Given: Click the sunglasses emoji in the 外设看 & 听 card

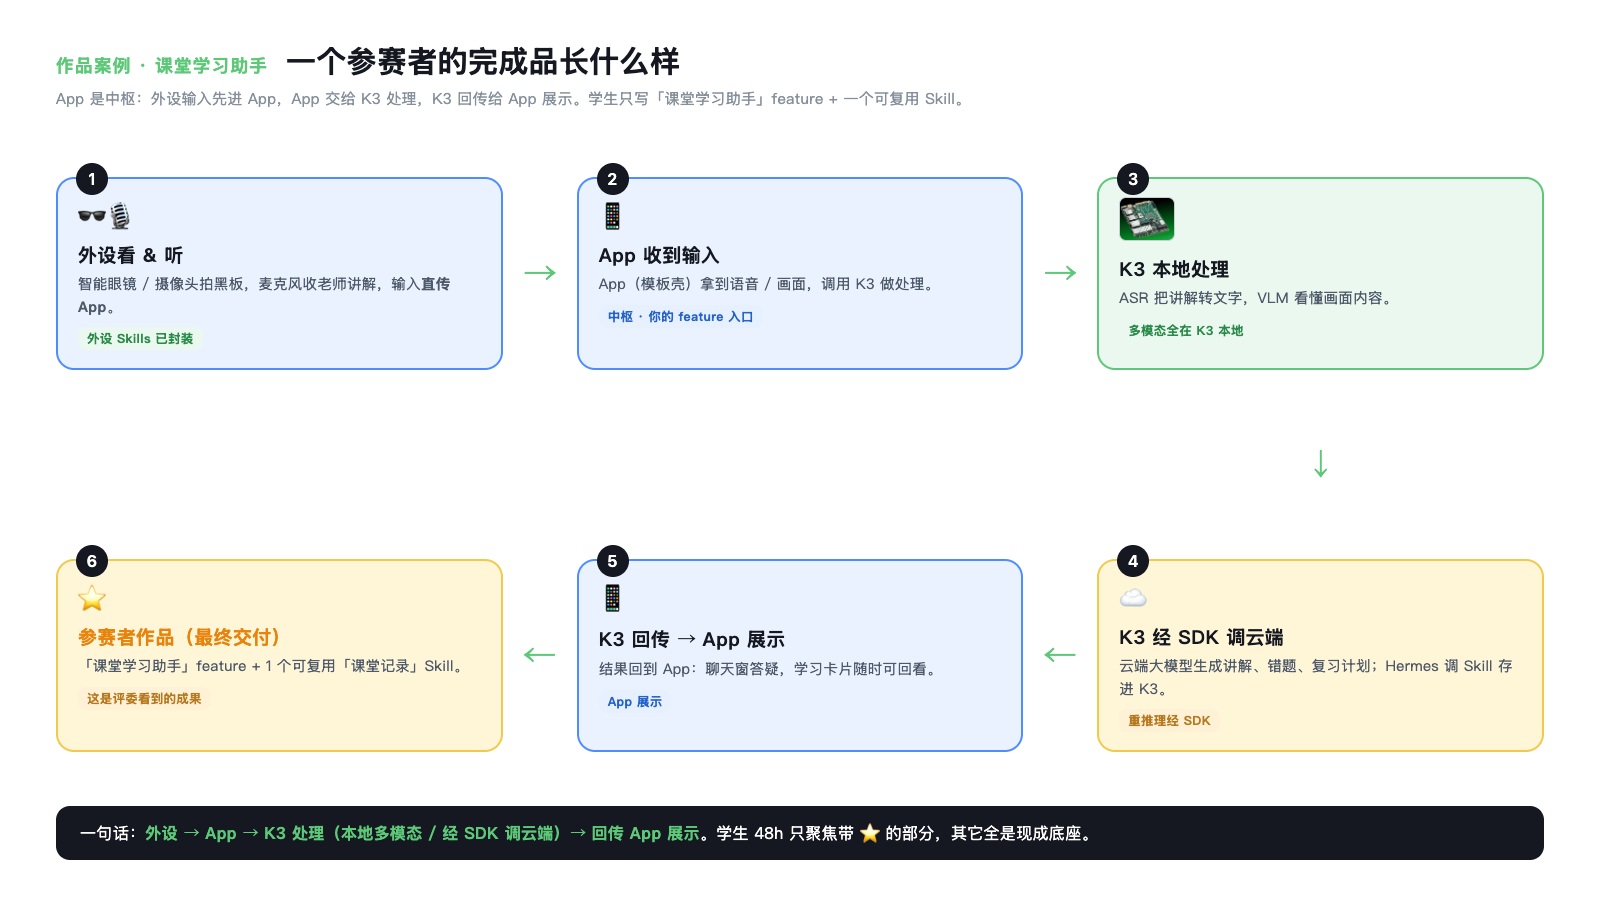Looking at the screenshot, I should pos(92,216).
